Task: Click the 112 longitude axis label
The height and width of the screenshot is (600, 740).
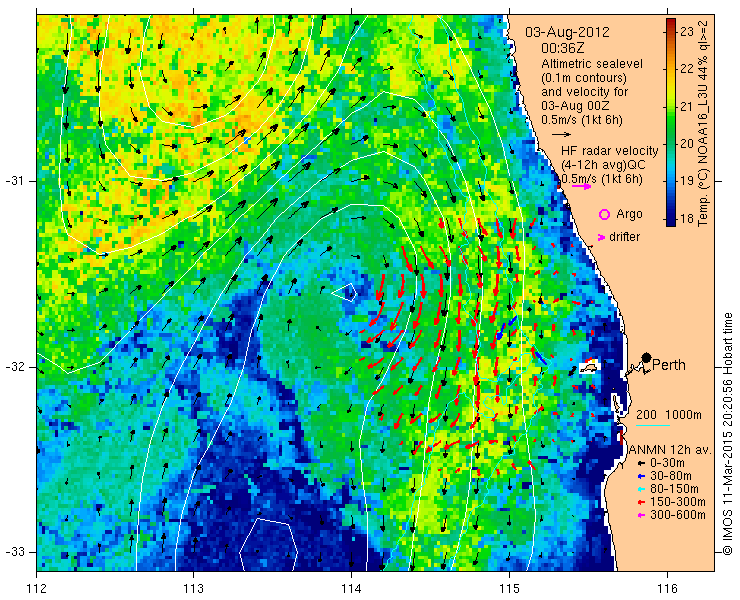Action: coord(37,589)
